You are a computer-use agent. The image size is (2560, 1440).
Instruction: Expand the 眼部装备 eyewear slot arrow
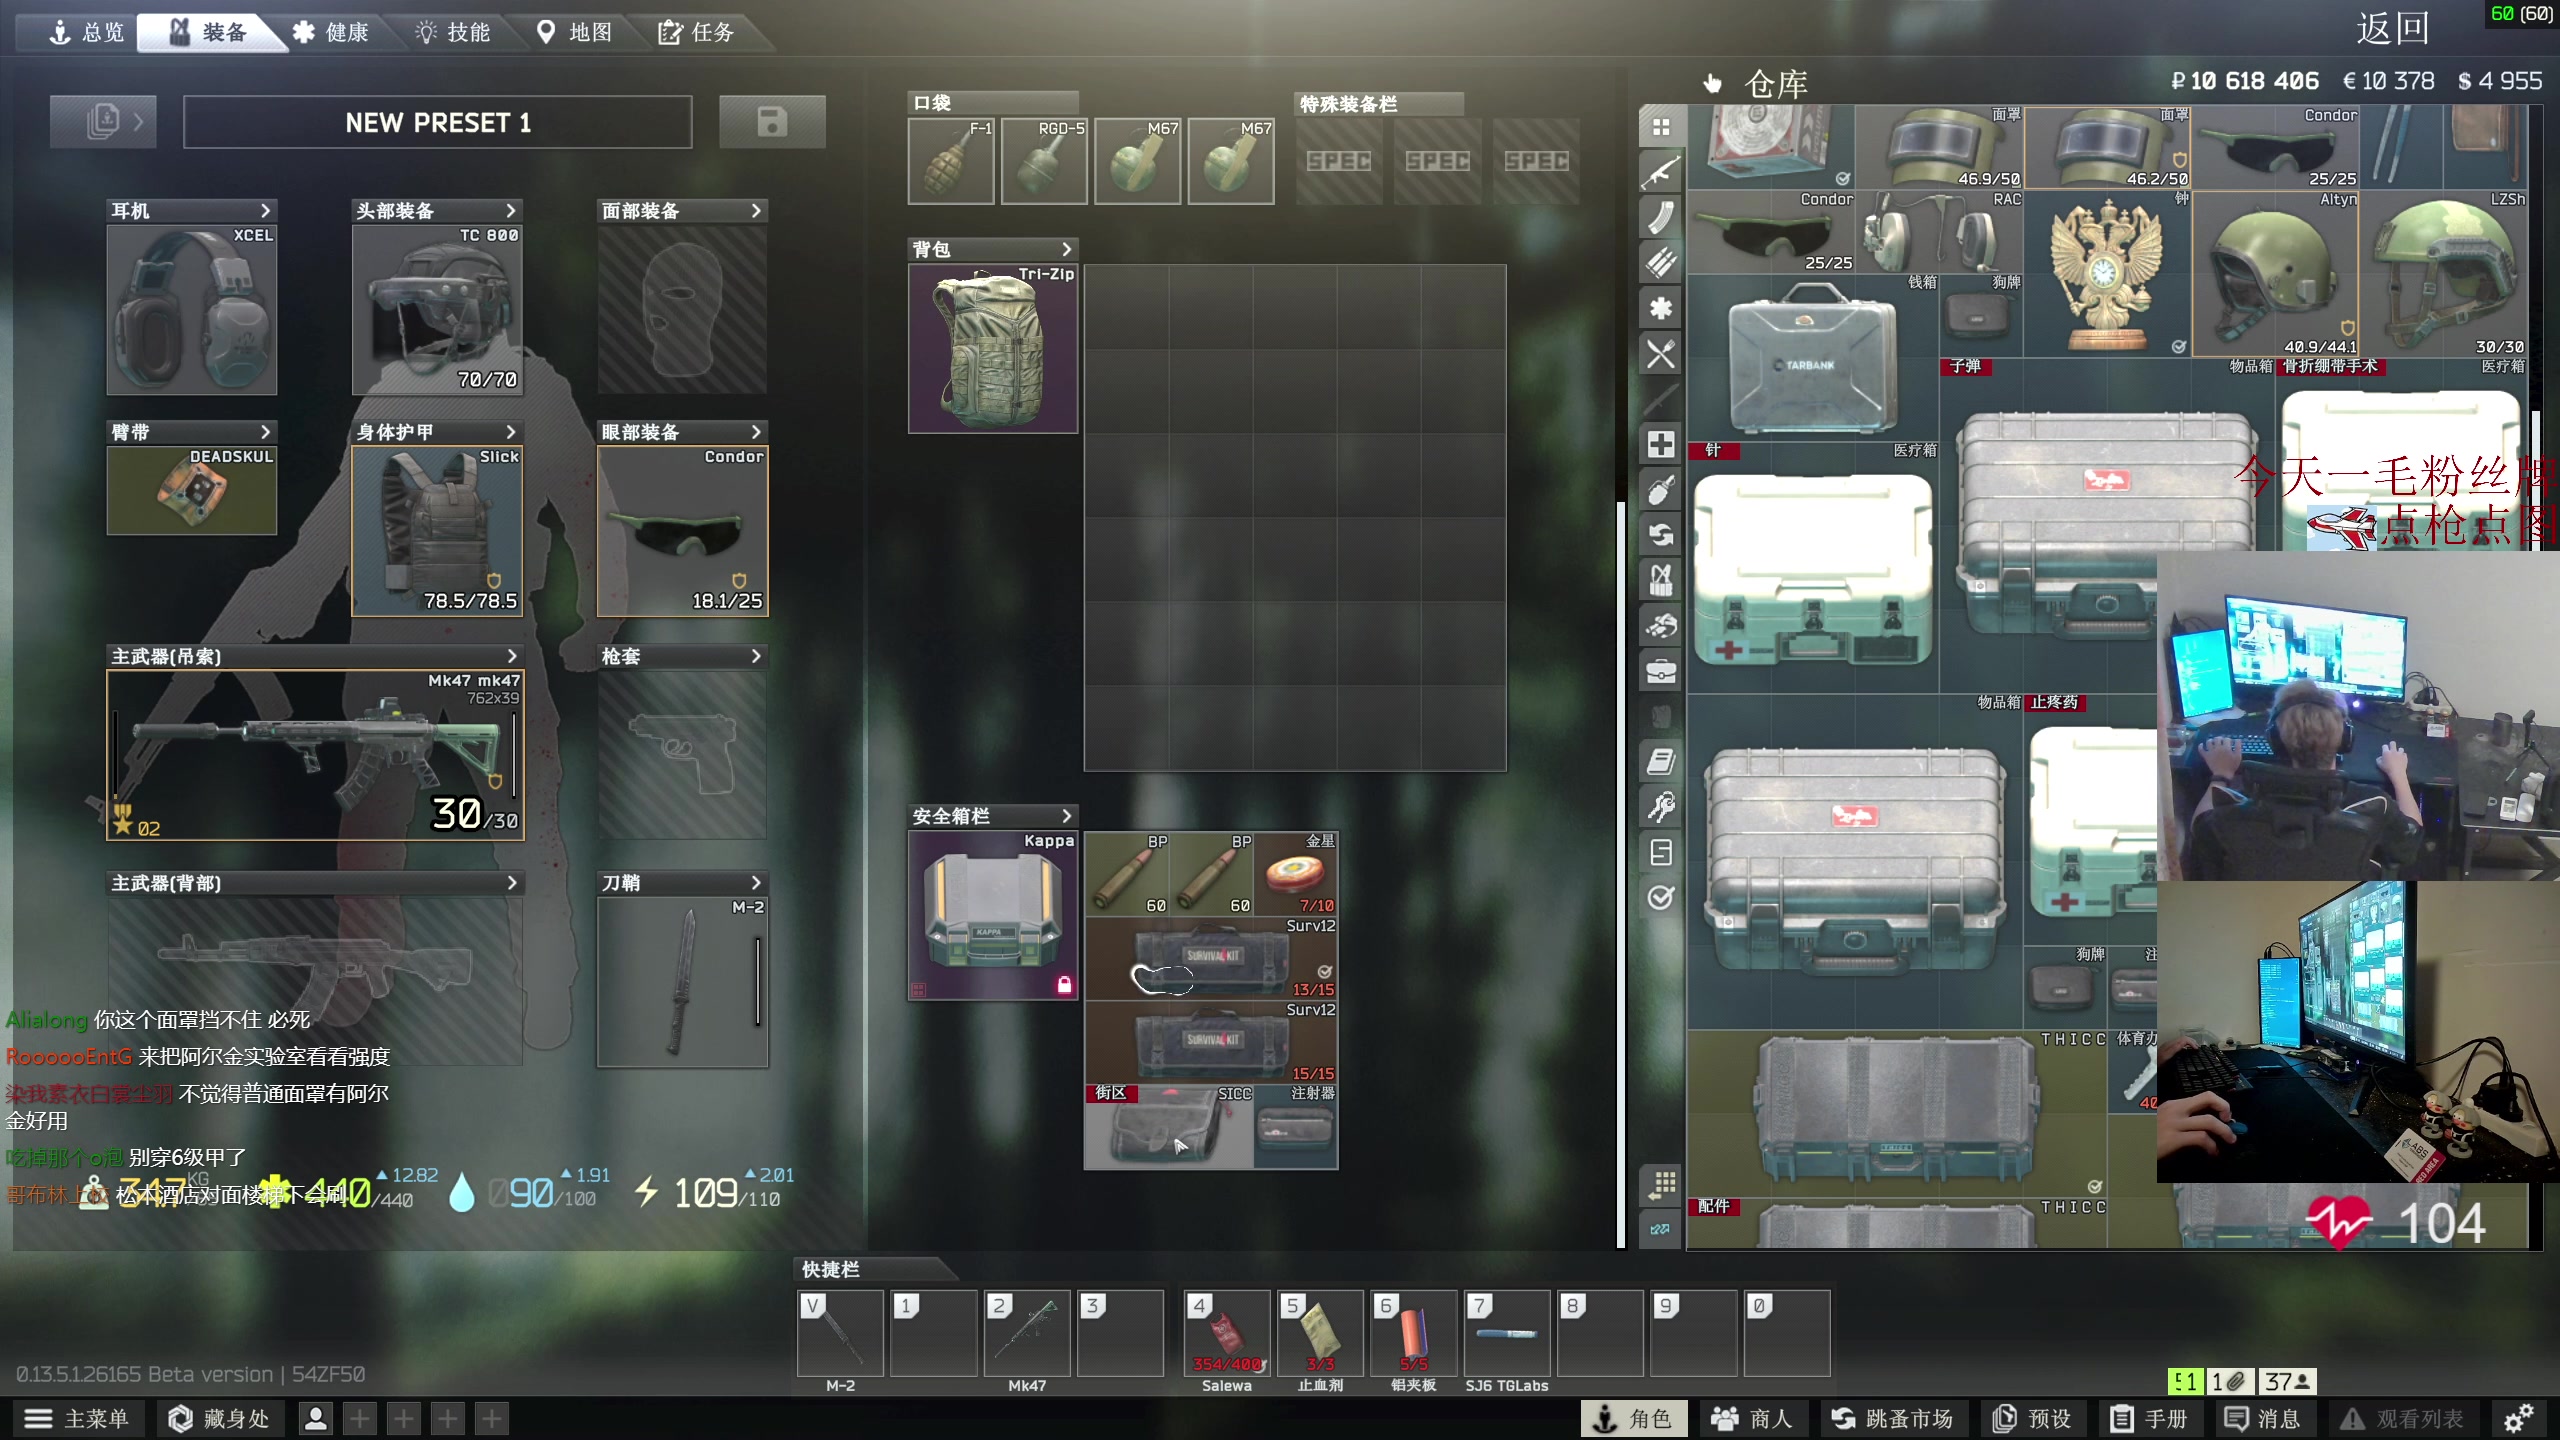756,432
